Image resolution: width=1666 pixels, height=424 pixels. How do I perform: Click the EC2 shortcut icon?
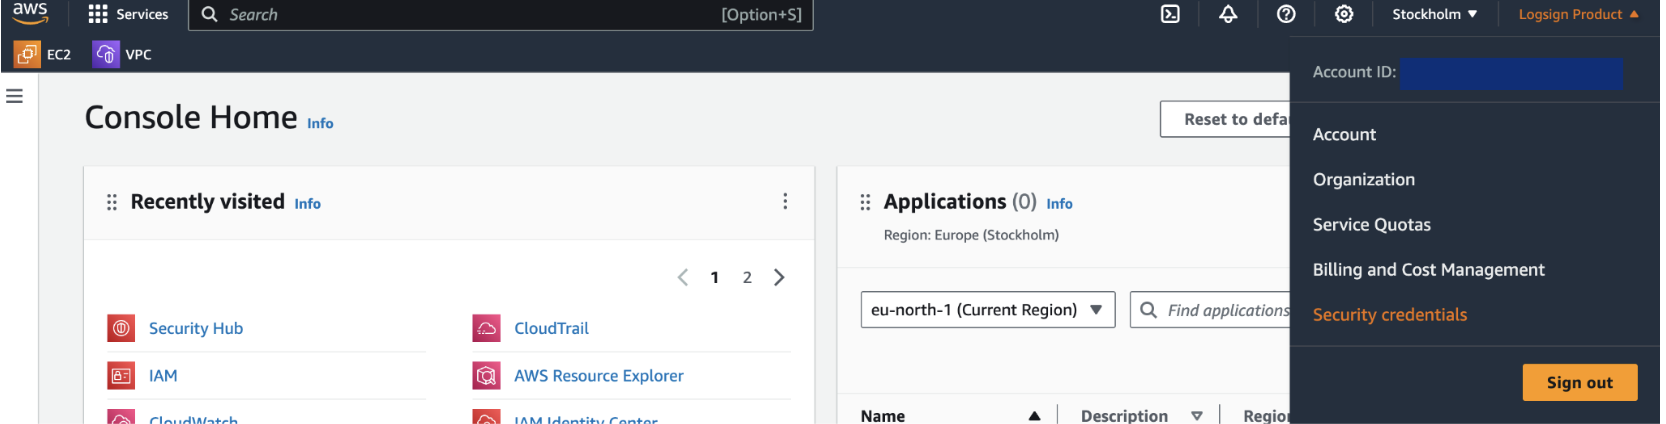coord(27,54)
